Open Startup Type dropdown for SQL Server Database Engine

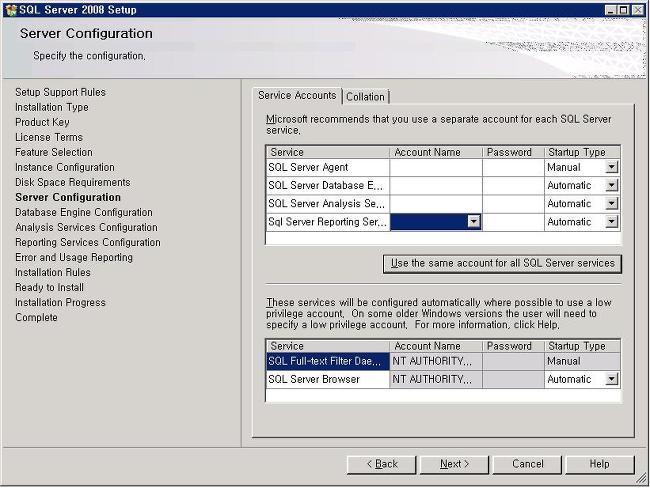click(x=611, y=185)
